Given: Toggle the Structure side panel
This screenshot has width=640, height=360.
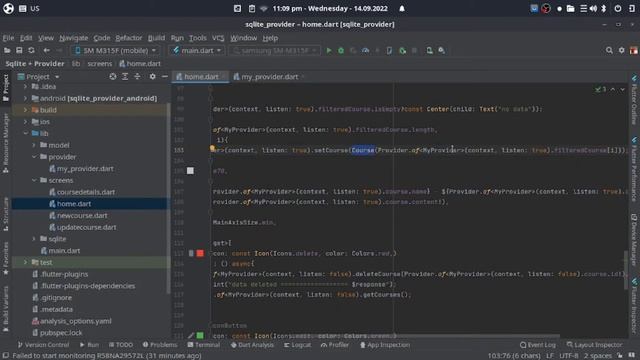Looking at the screenshot, I should [x=6, y=214].
